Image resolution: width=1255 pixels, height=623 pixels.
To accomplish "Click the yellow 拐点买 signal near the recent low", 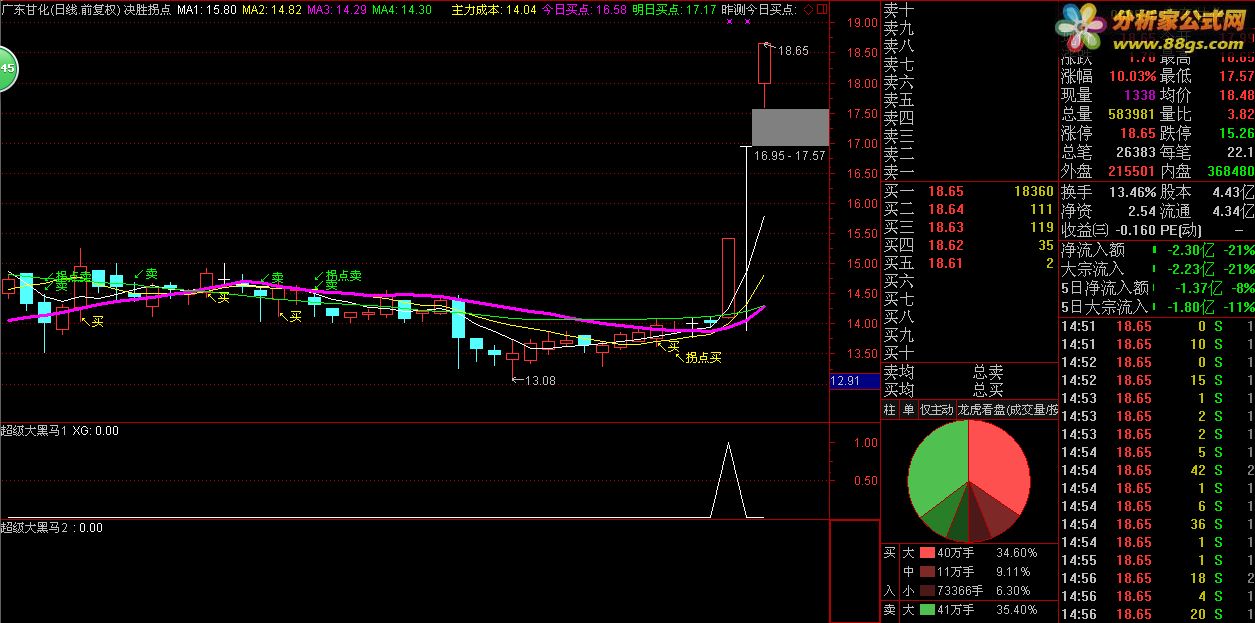I will click(703, 357).
